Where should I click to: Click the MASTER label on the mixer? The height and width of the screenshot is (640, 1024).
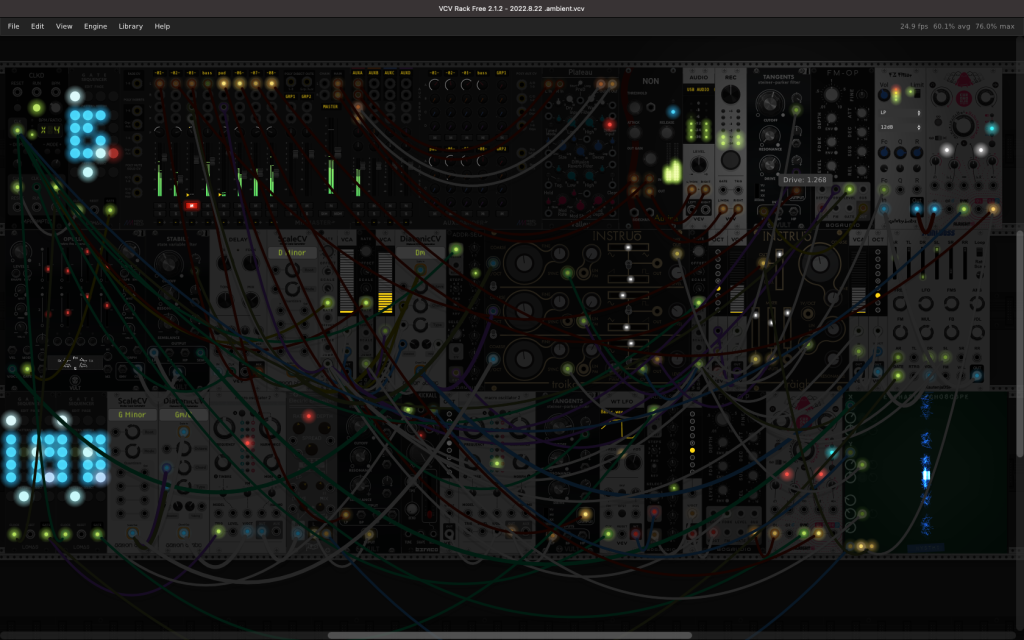click(x=330, y=106)
